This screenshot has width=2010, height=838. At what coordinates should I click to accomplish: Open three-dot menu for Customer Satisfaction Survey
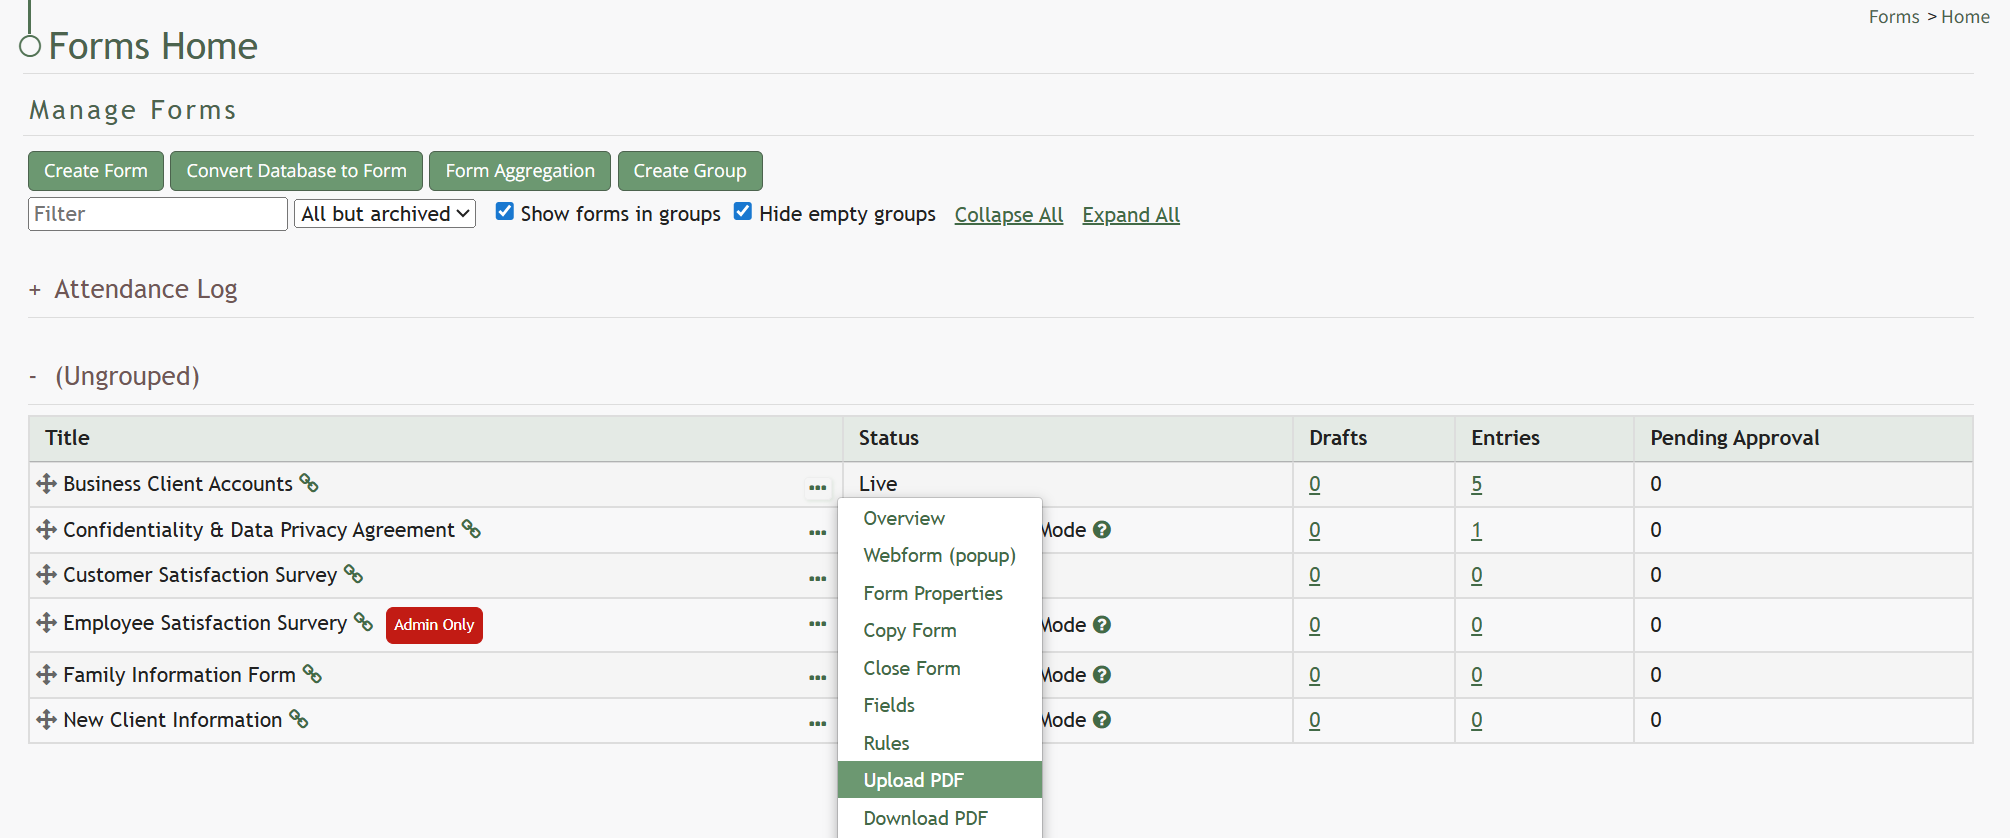pyautogui.click(x=817, y=578)
